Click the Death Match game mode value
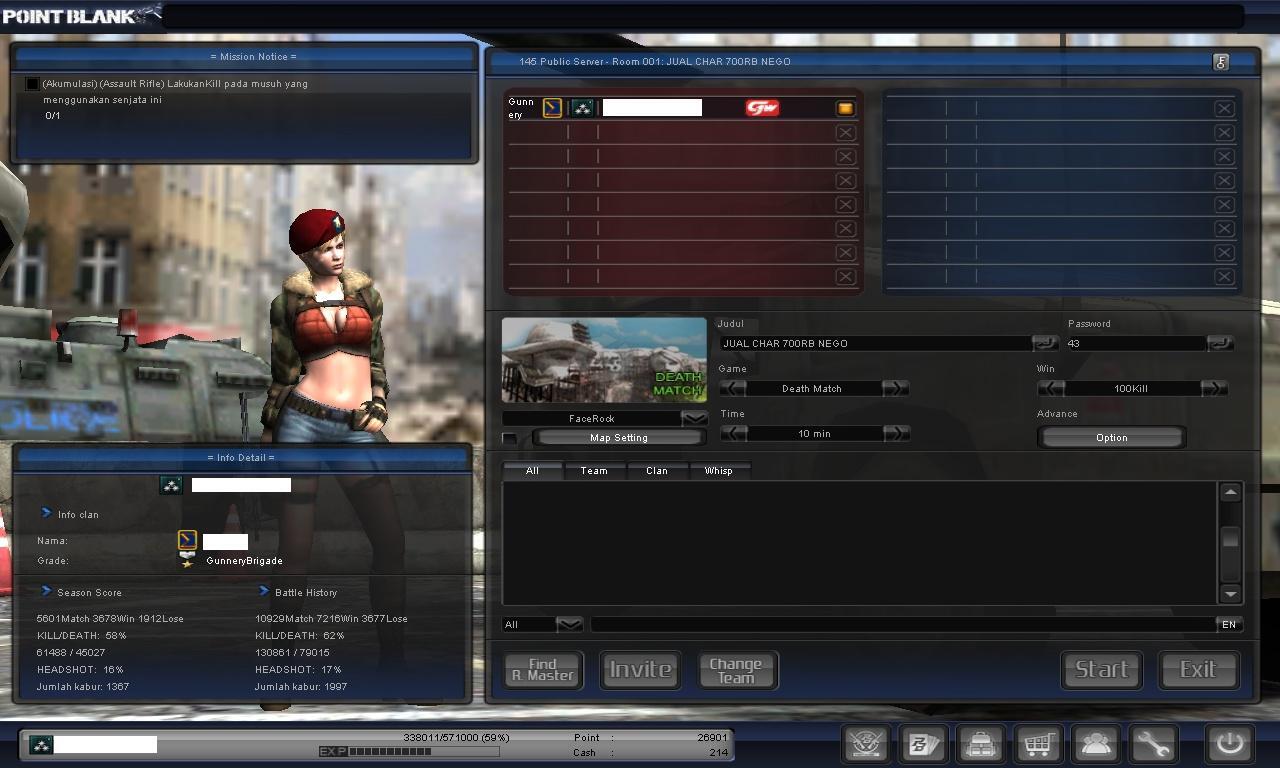The height and width of the screenshot is (768, 1280). [812, 388]
